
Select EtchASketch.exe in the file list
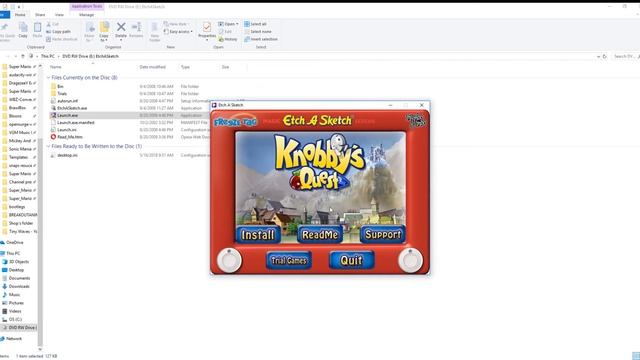72,108
